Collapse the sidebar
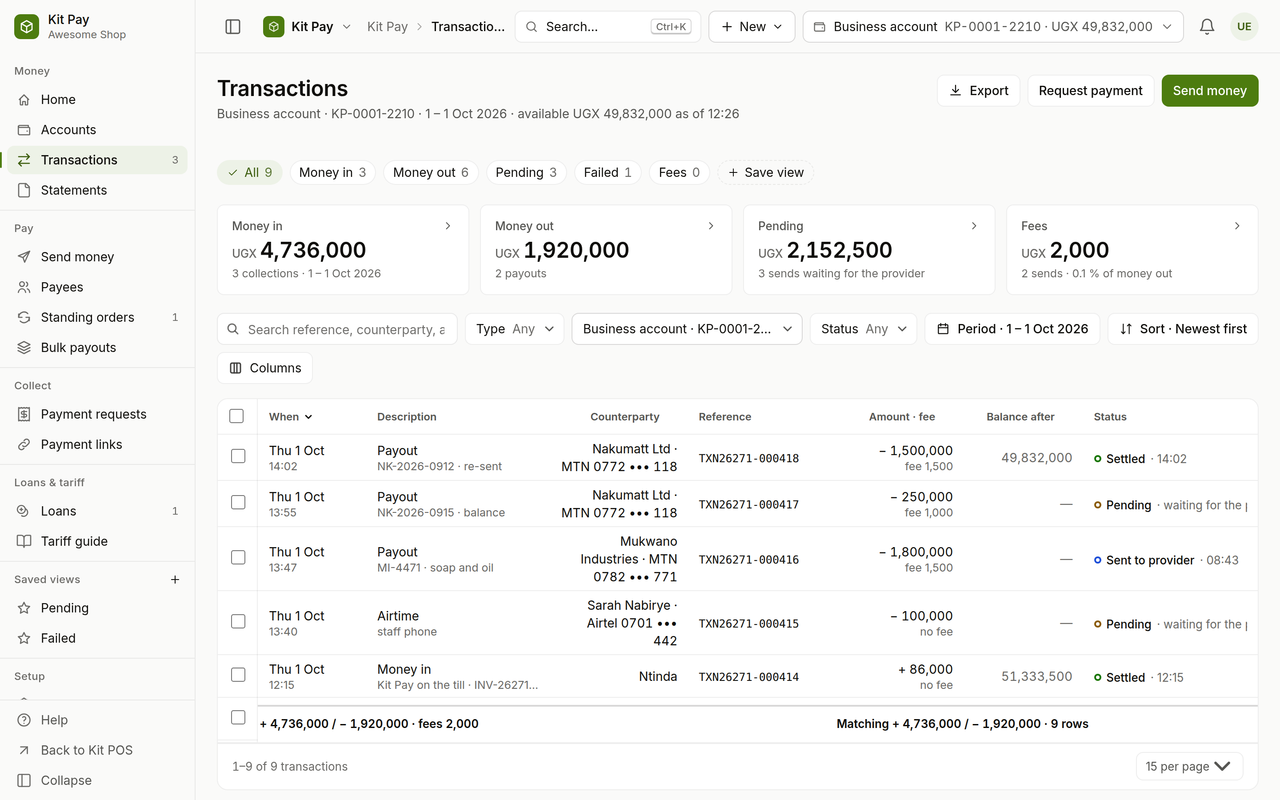Viewport: 1280px width, 800px height. [x=97, y=780]
